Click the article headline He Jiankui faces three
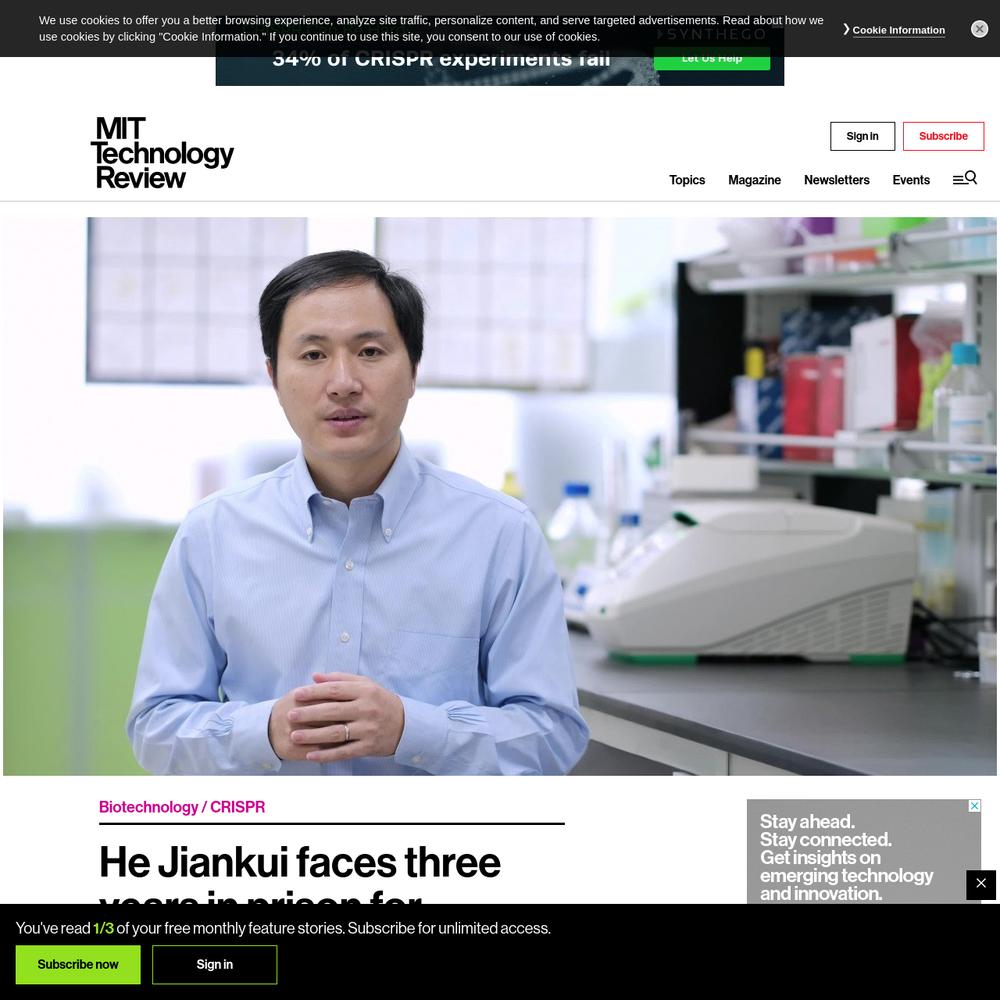This screenshot has height=1000, width=1000. (x=300, y=862)
